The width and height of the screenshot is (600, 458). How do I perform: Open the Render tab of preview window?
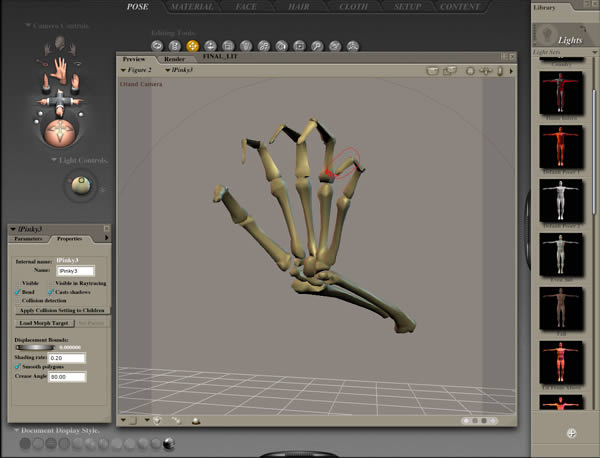click(x=174, y=59)
